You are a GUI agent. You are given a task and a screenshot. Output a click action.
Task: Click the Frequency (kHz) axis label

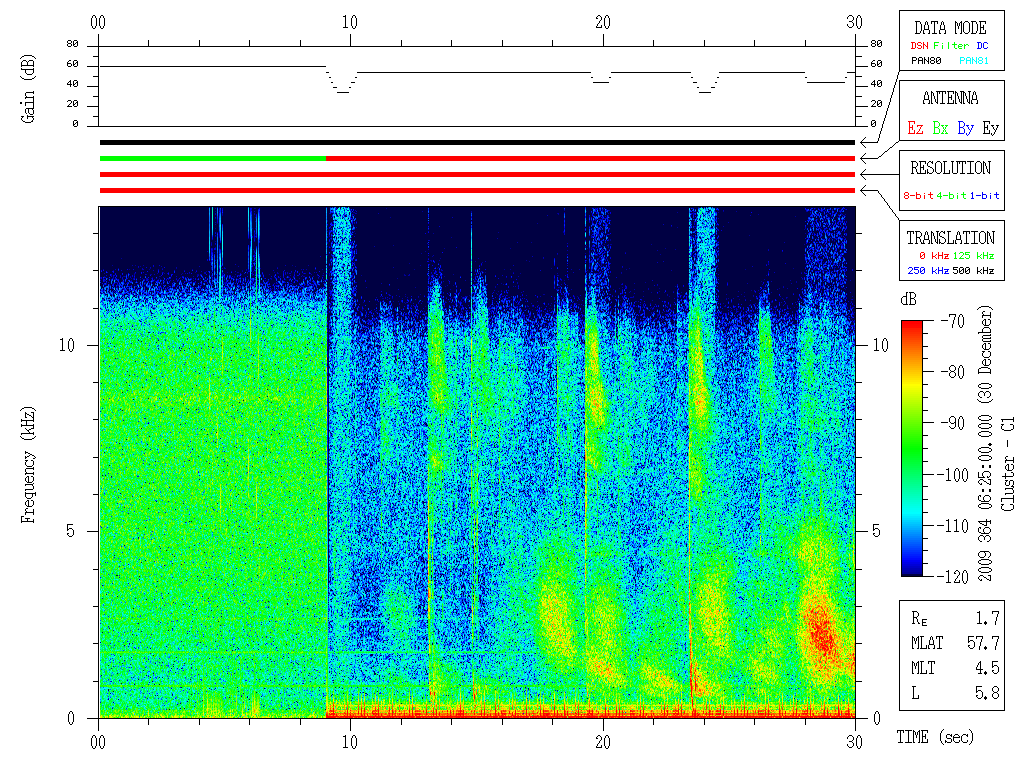point(27,465)
